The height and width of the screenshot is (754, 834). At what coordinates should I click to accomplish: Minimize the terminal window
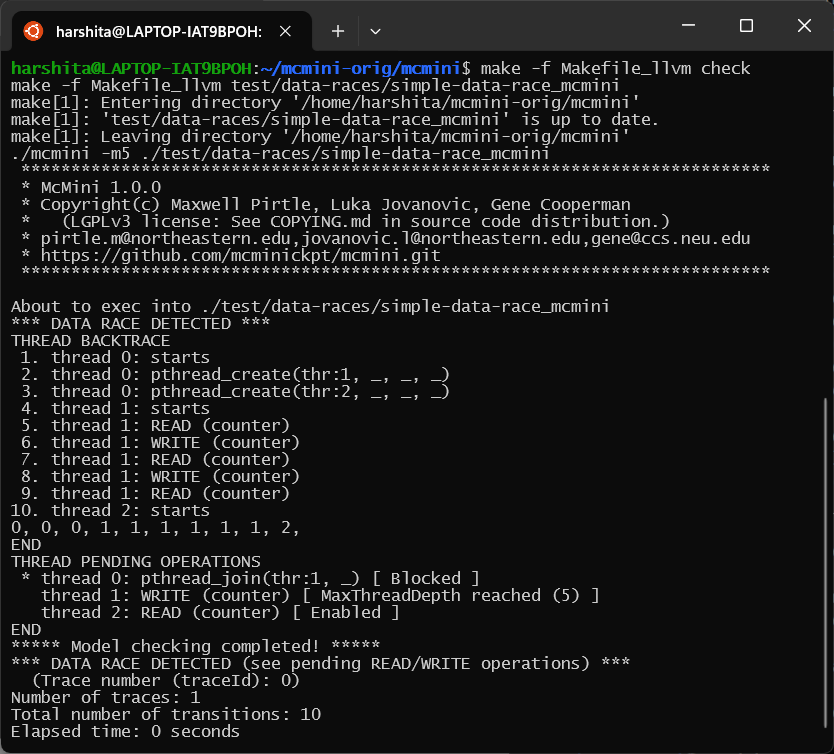coord(688,26)
